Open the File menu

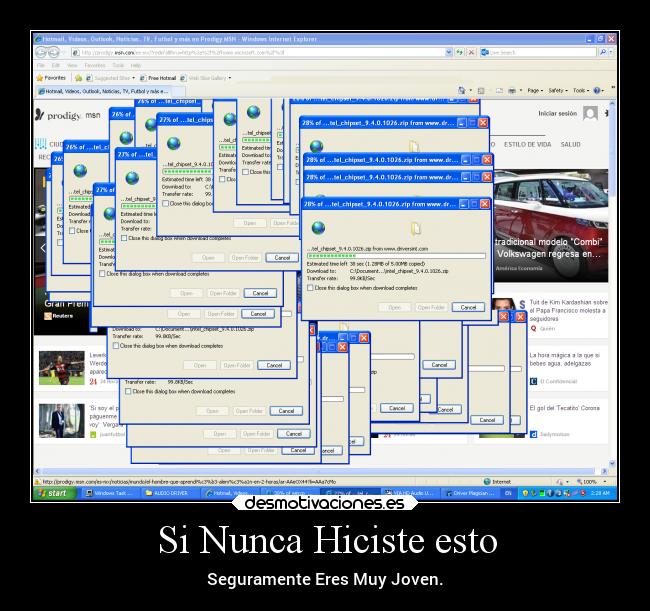[x=41, y=65]
